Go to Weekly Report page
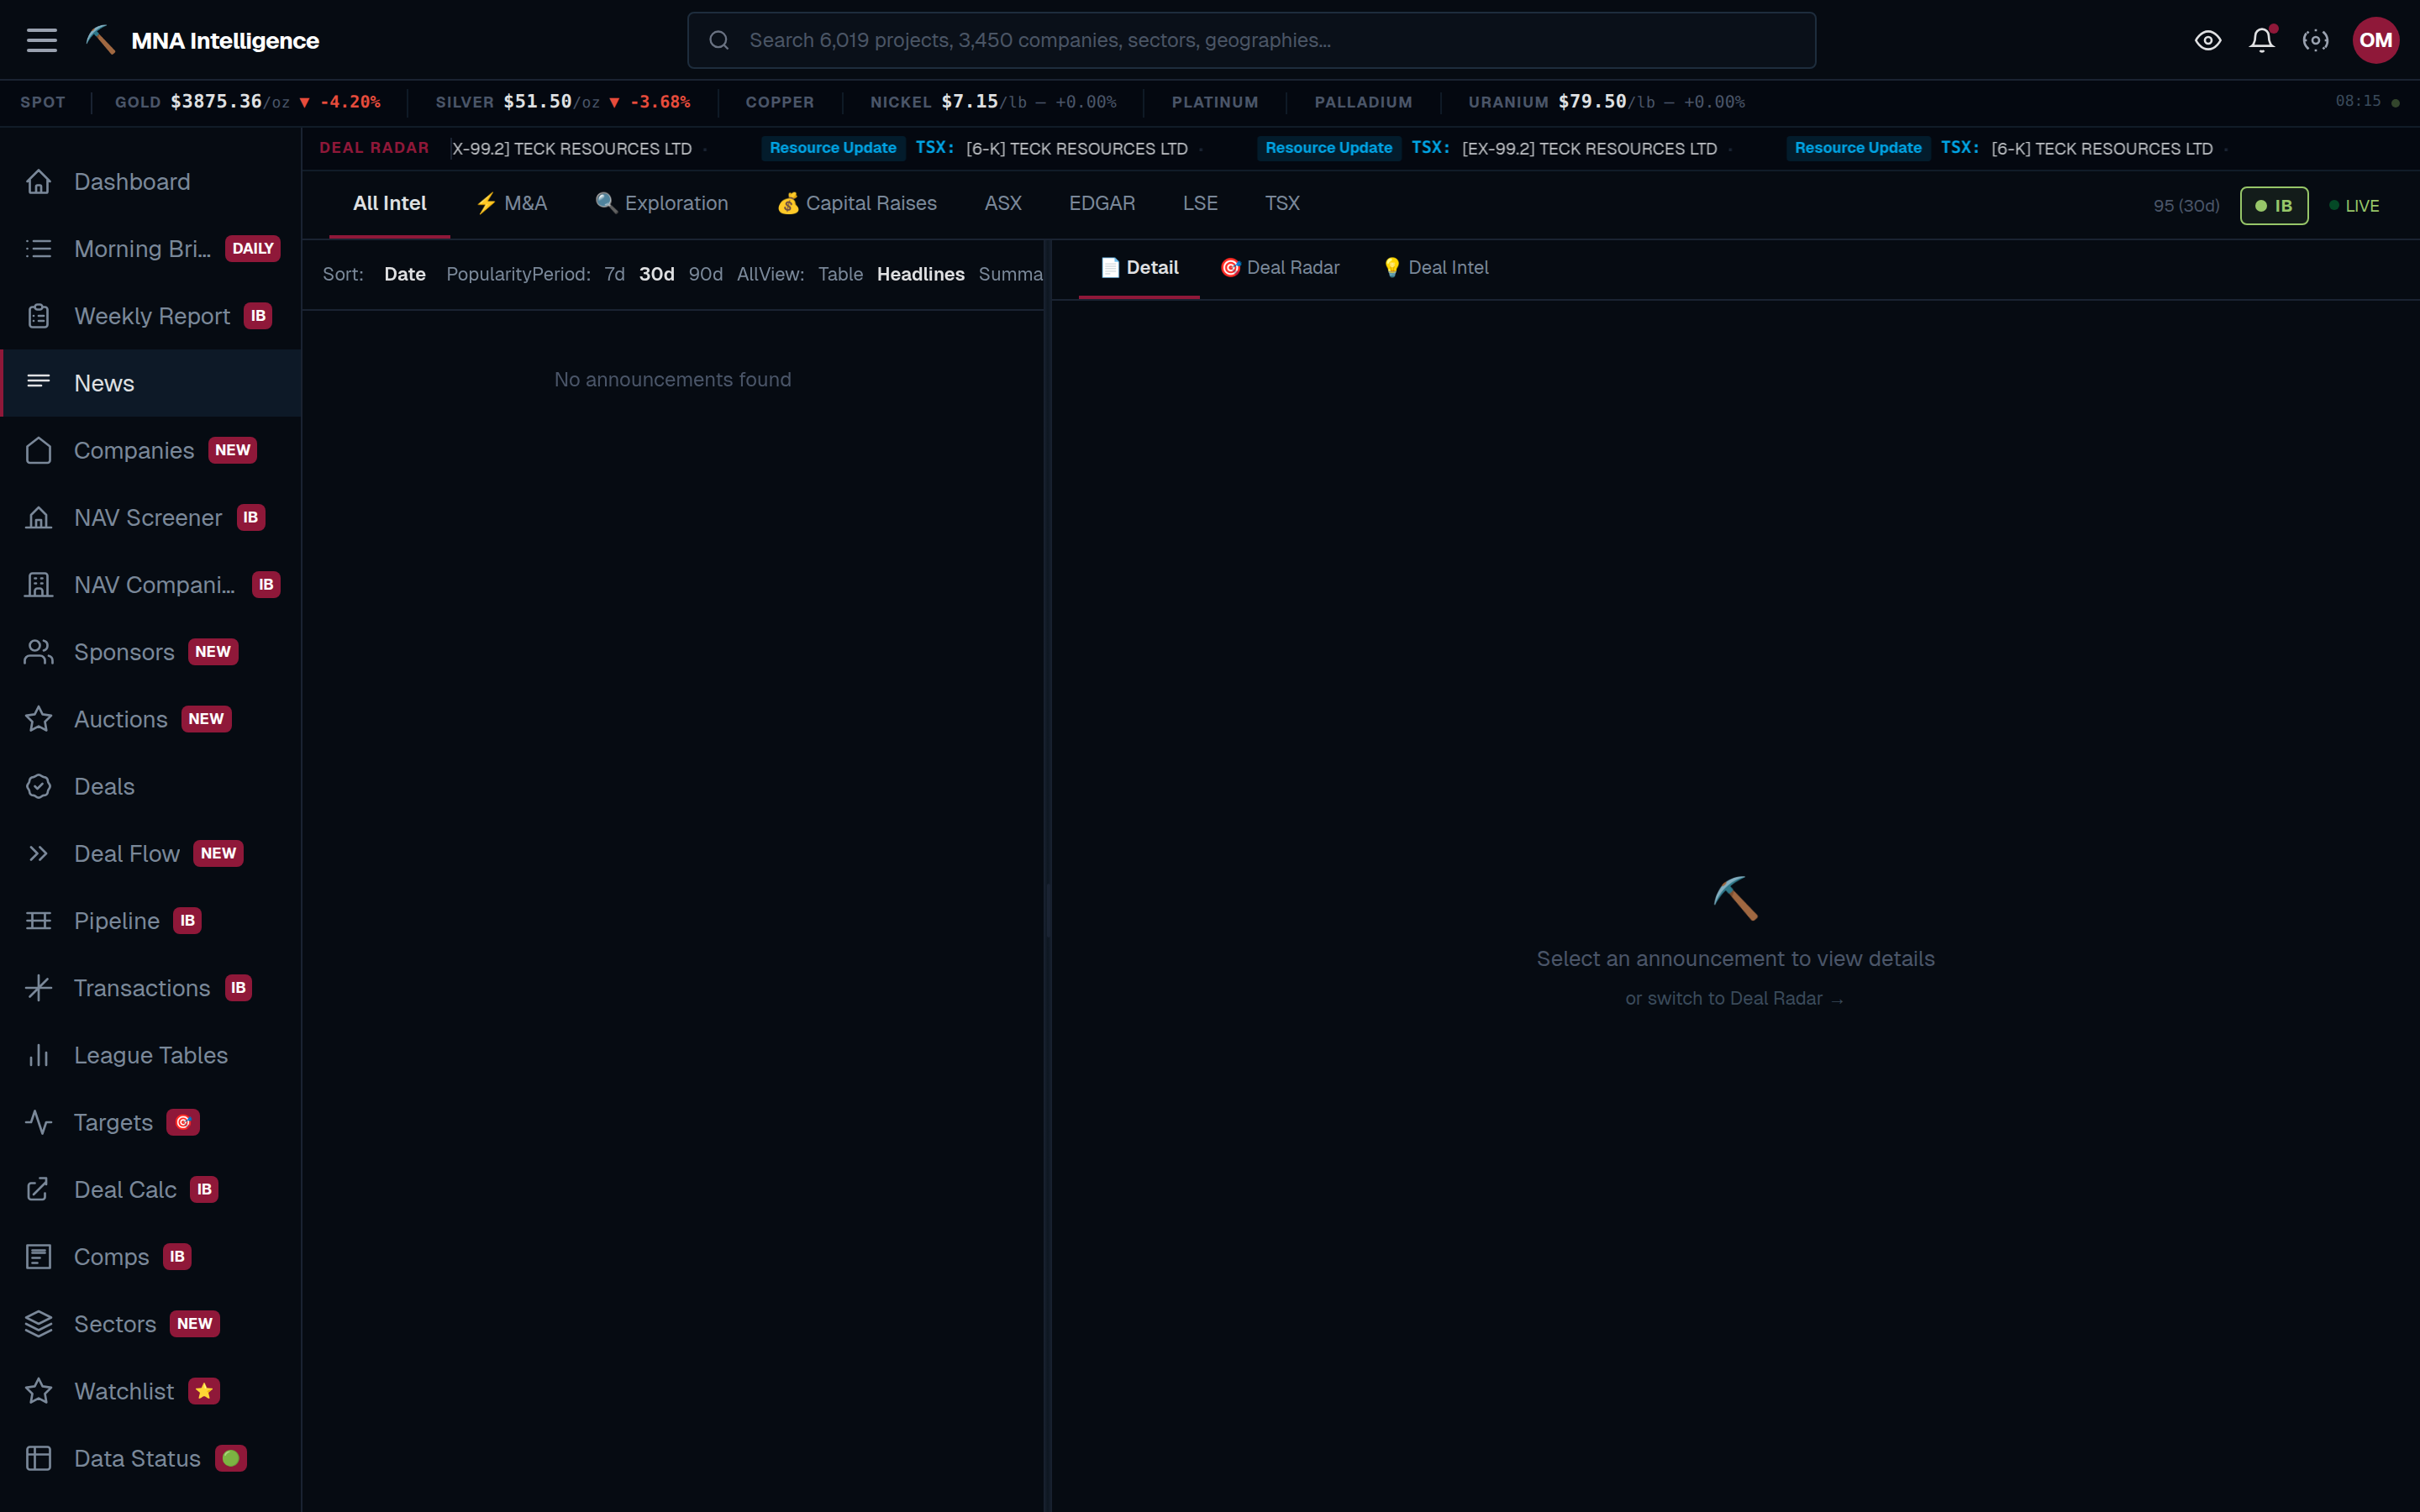 coord(151,316)
